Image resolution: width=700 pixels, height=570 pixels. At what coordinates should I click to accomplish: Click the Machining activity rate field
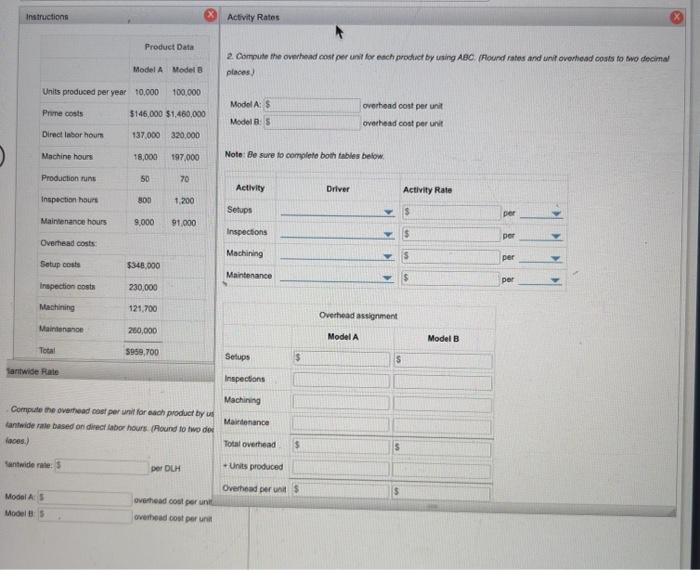click(x=450, y=256)
